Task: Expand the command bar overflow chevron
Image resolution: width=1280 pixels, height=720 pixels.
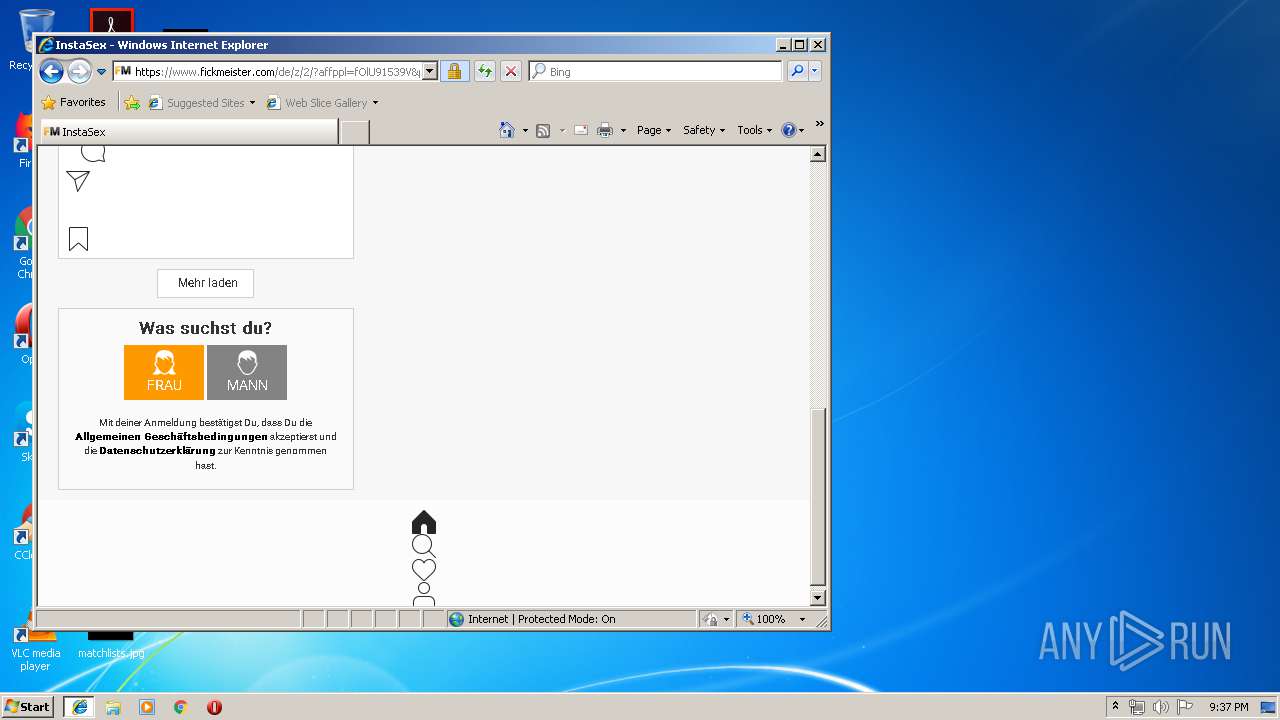Action: (x=819, y=124)
